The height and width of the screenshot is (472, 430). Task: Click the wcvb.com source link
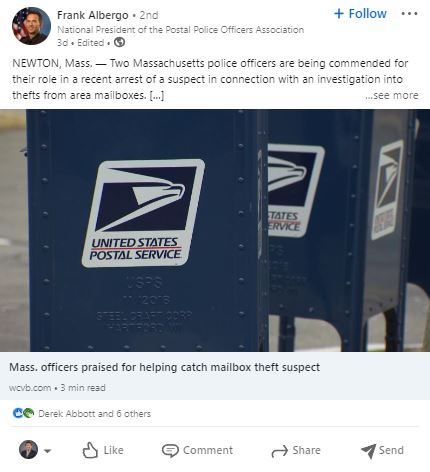(x=30, y=388)
